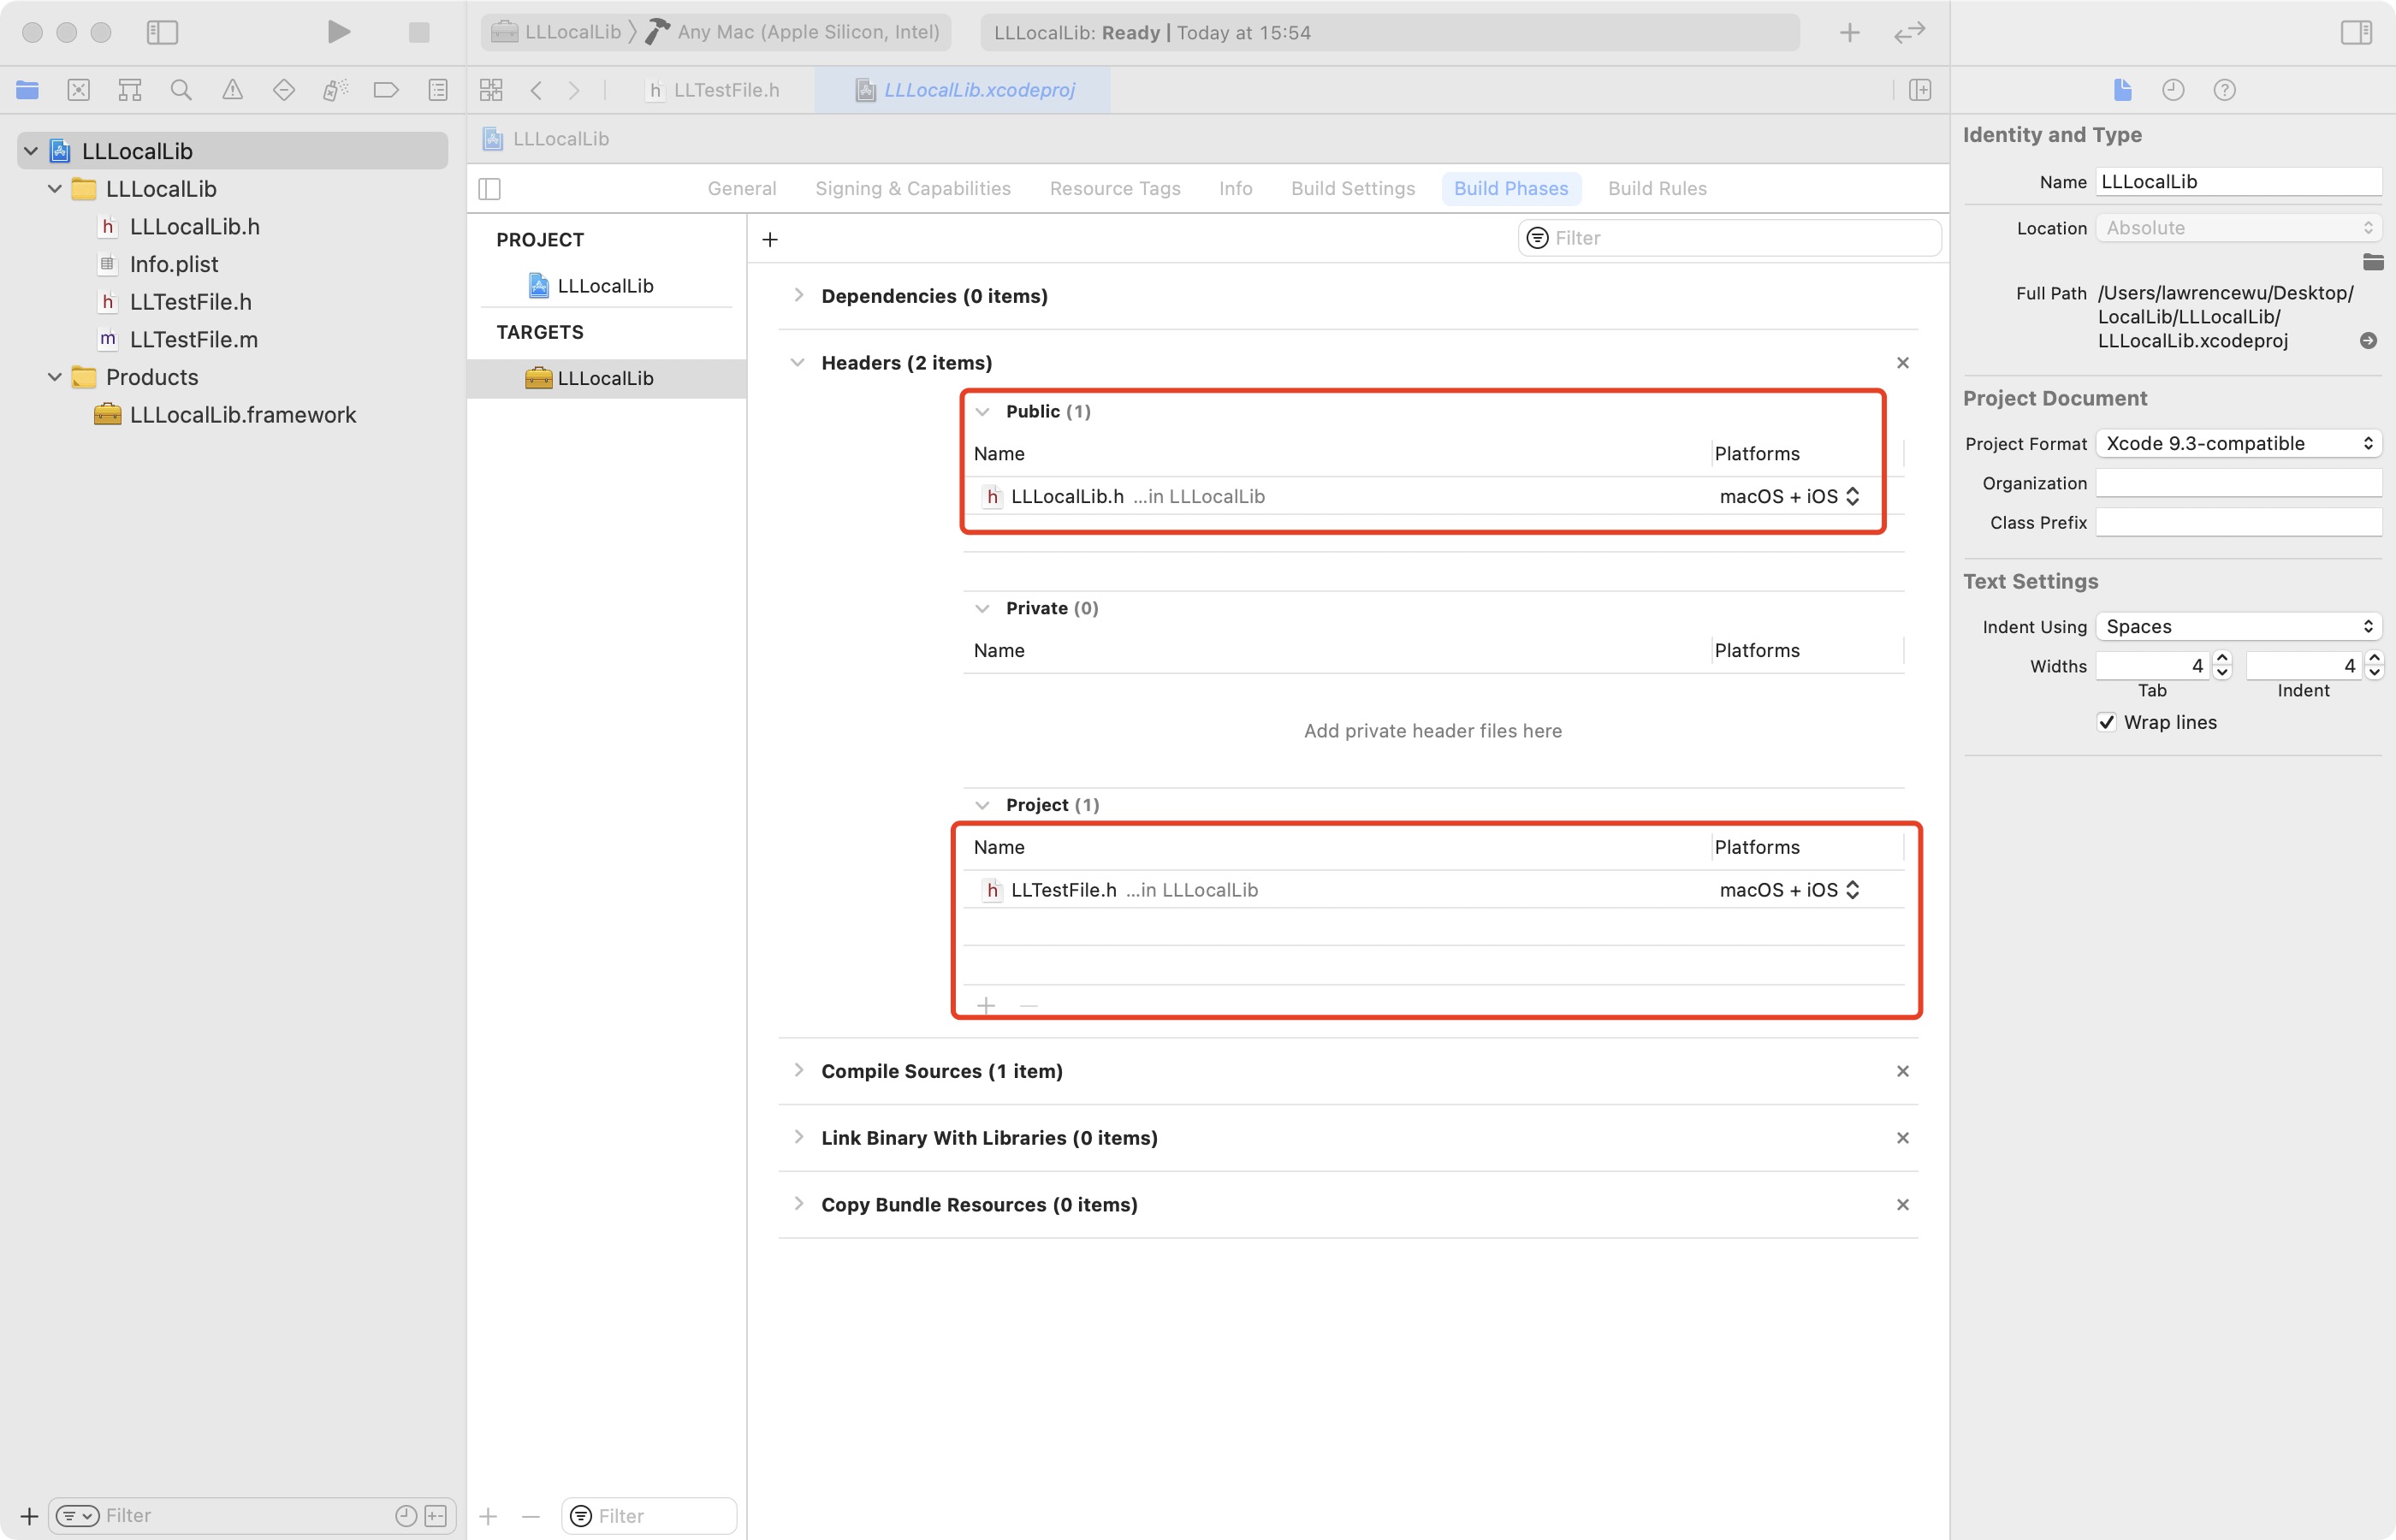Select the LLLocalLib project under PROJECT
The height and width of the screenshot is (1540, 2396).
click(605, 286)
